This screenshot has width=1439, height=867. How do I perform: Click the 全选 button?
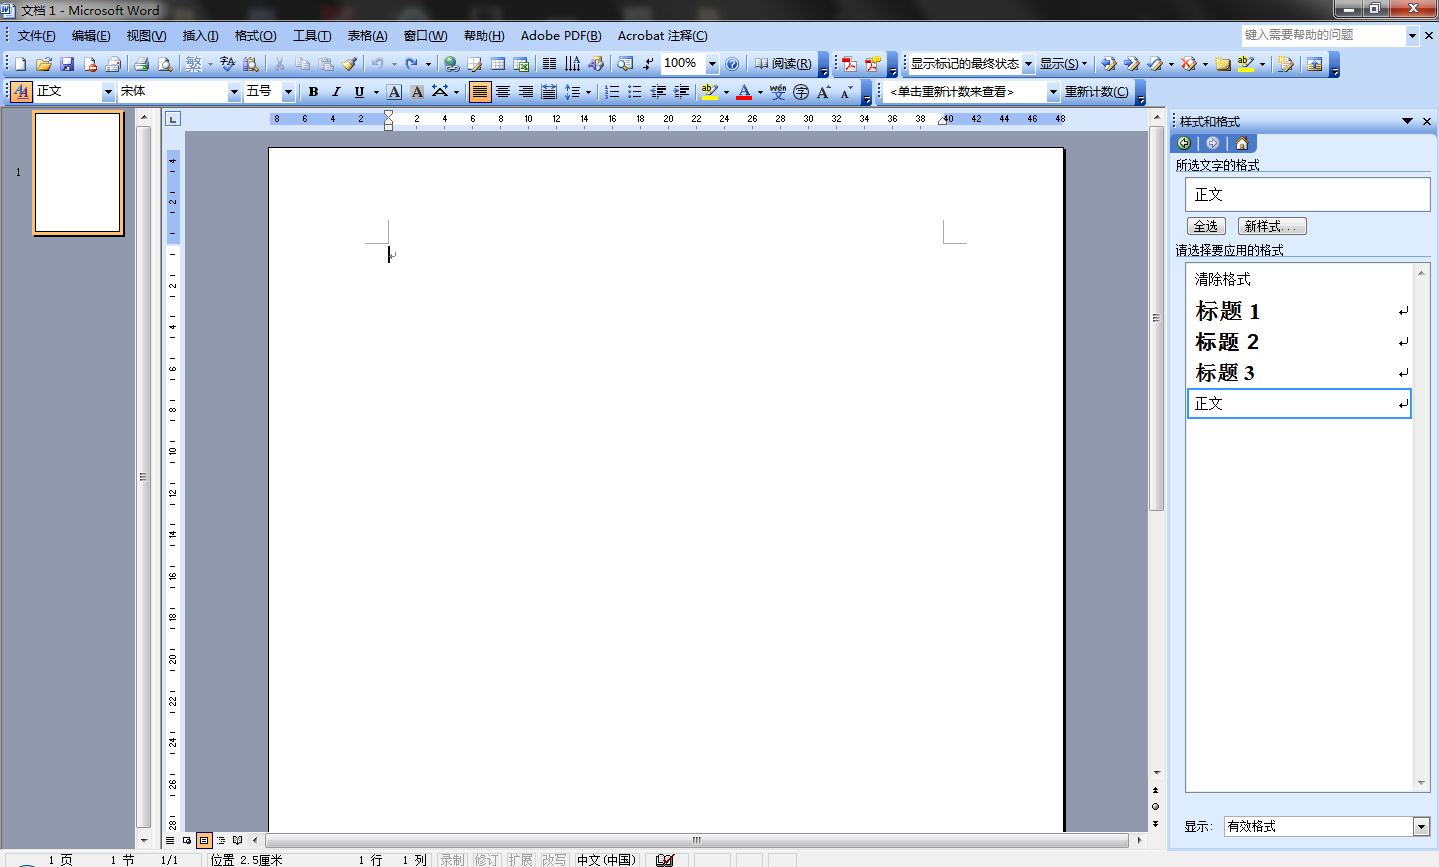[1206, 226]
